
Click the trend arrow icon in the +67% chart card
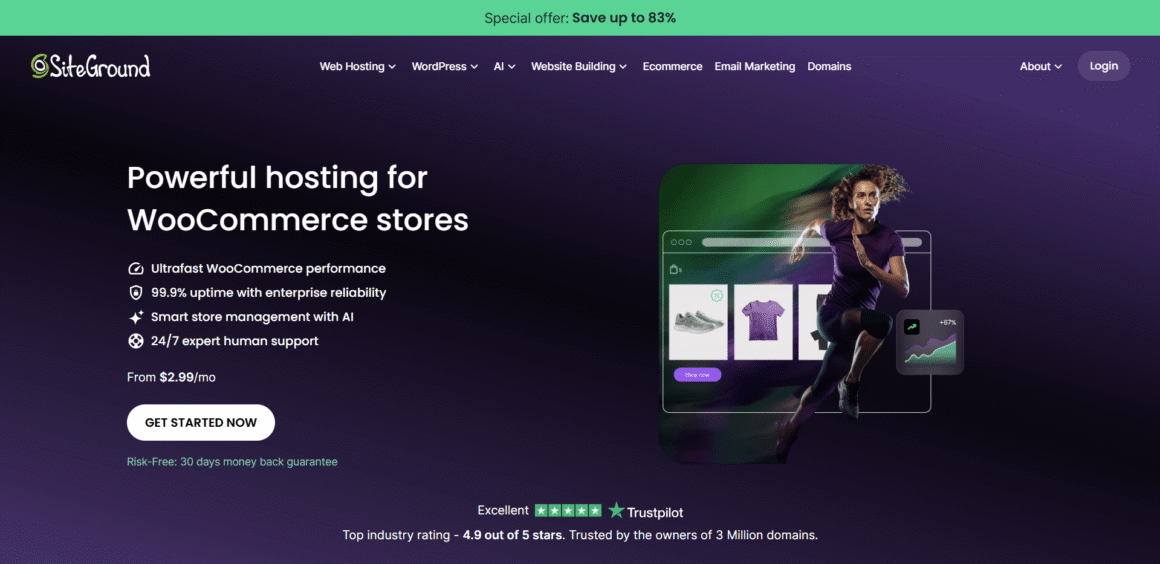click(x=911, y=326)
